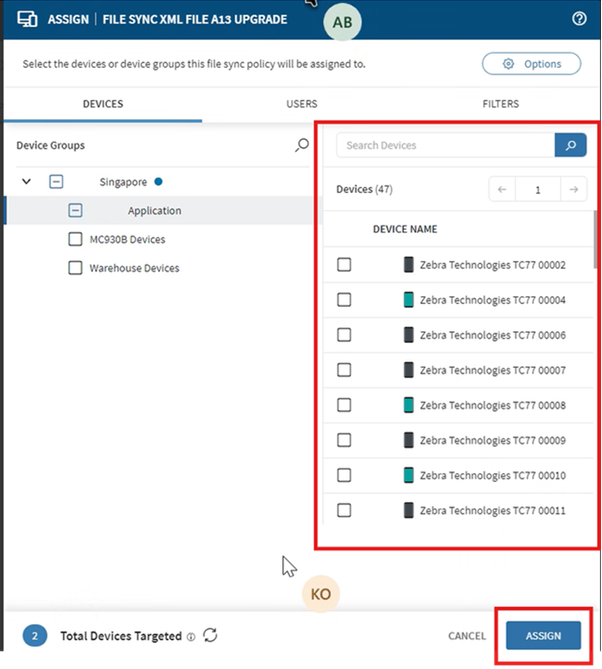Click the teal device icon for TC77 00008
This screenshot has height=669, width=602.
[408, 404]
